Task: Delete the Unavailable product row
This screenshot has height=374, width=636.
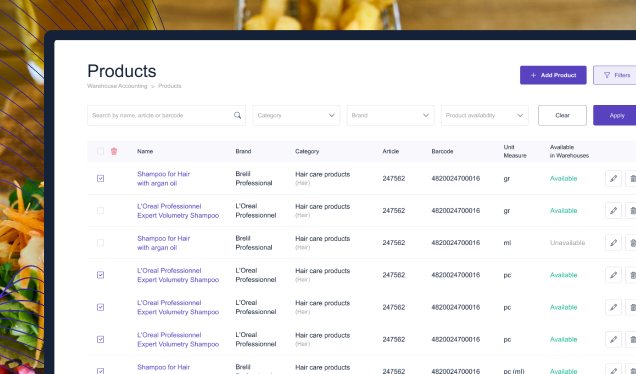Action: 631,243
